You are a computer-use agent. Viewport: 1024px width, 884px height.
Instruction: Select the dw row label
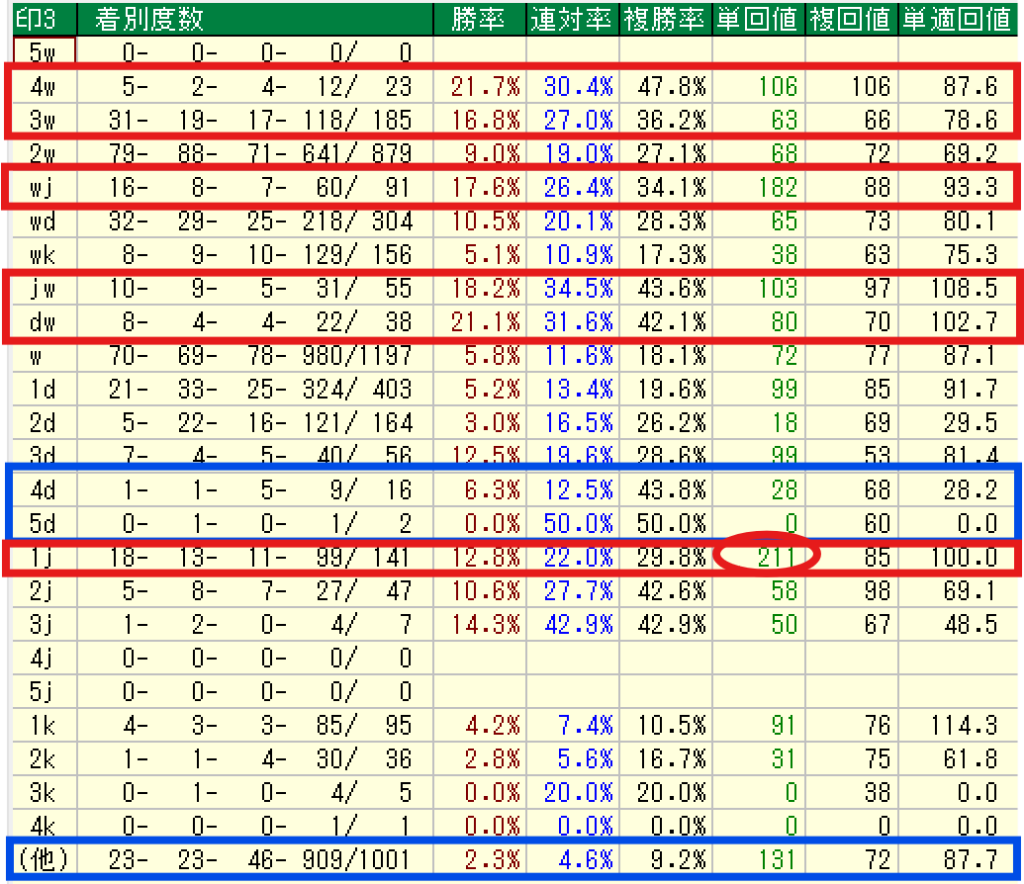[43, 323]
